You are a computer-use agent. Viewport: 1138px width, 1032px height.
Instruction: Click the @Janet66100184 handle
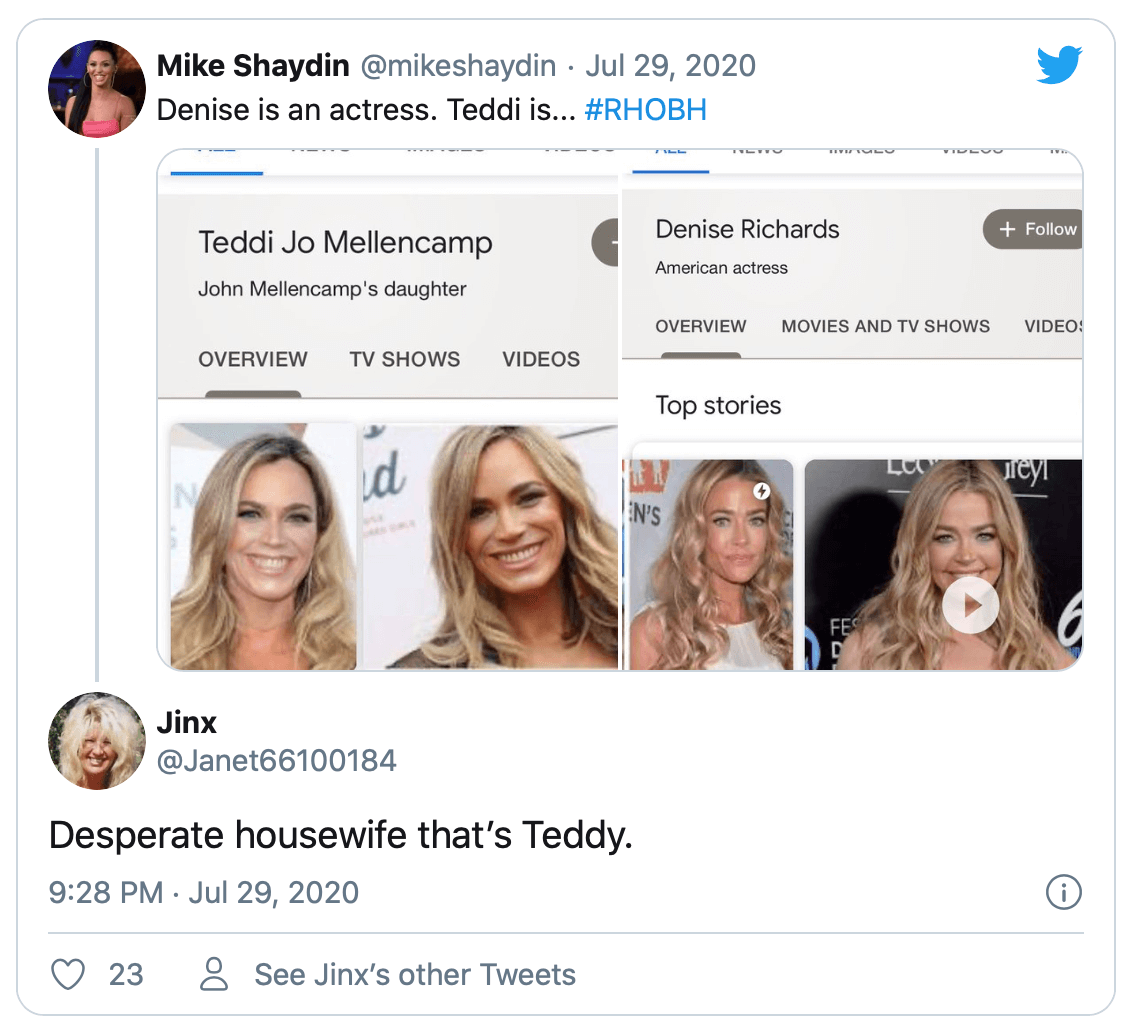277,761
